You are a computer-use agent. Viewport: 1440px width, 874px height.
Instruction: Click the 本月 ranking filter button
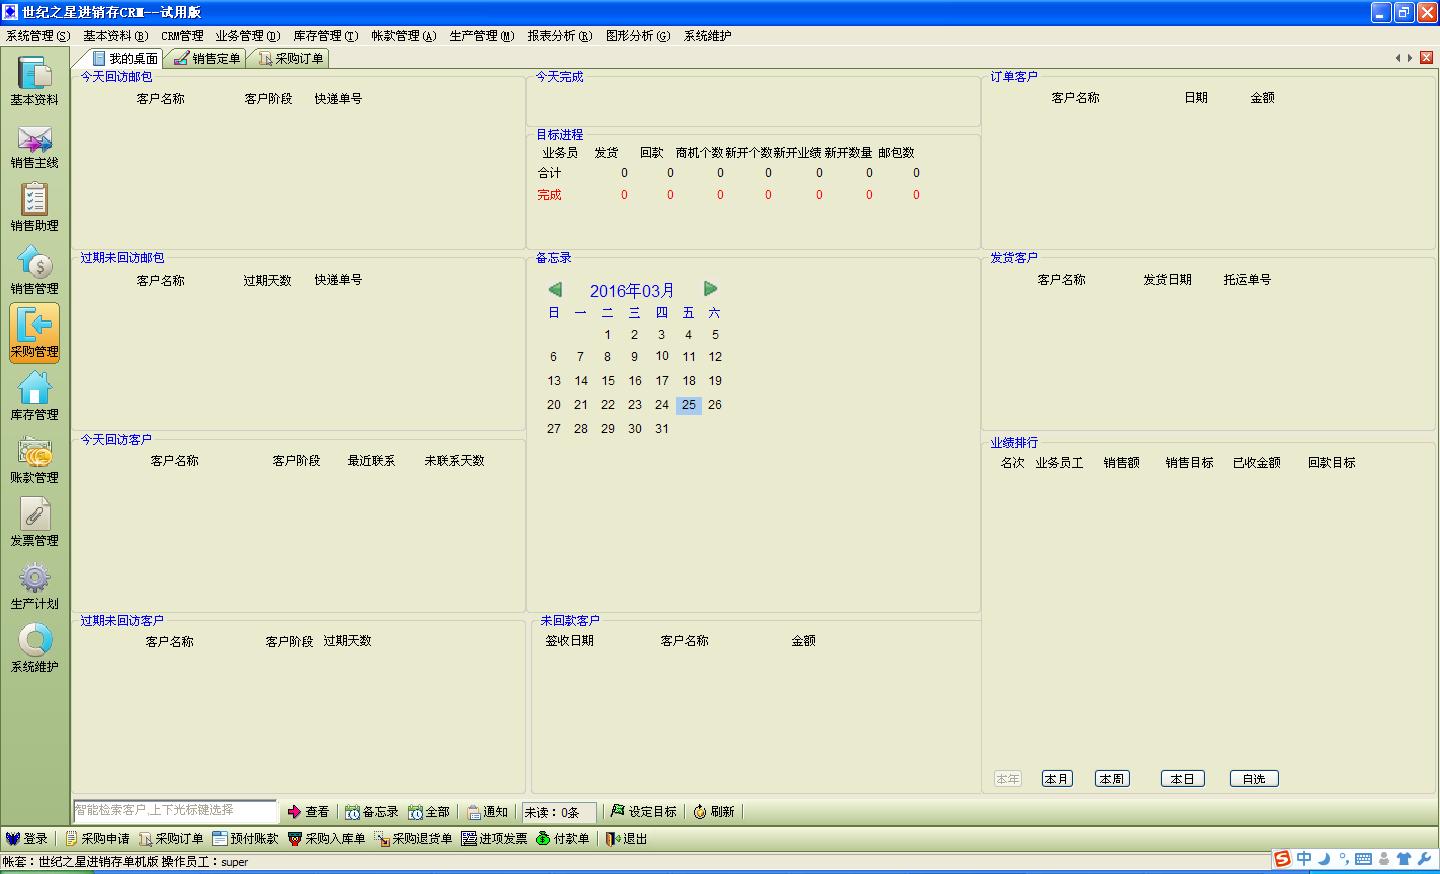click(x=1056, y=779)
